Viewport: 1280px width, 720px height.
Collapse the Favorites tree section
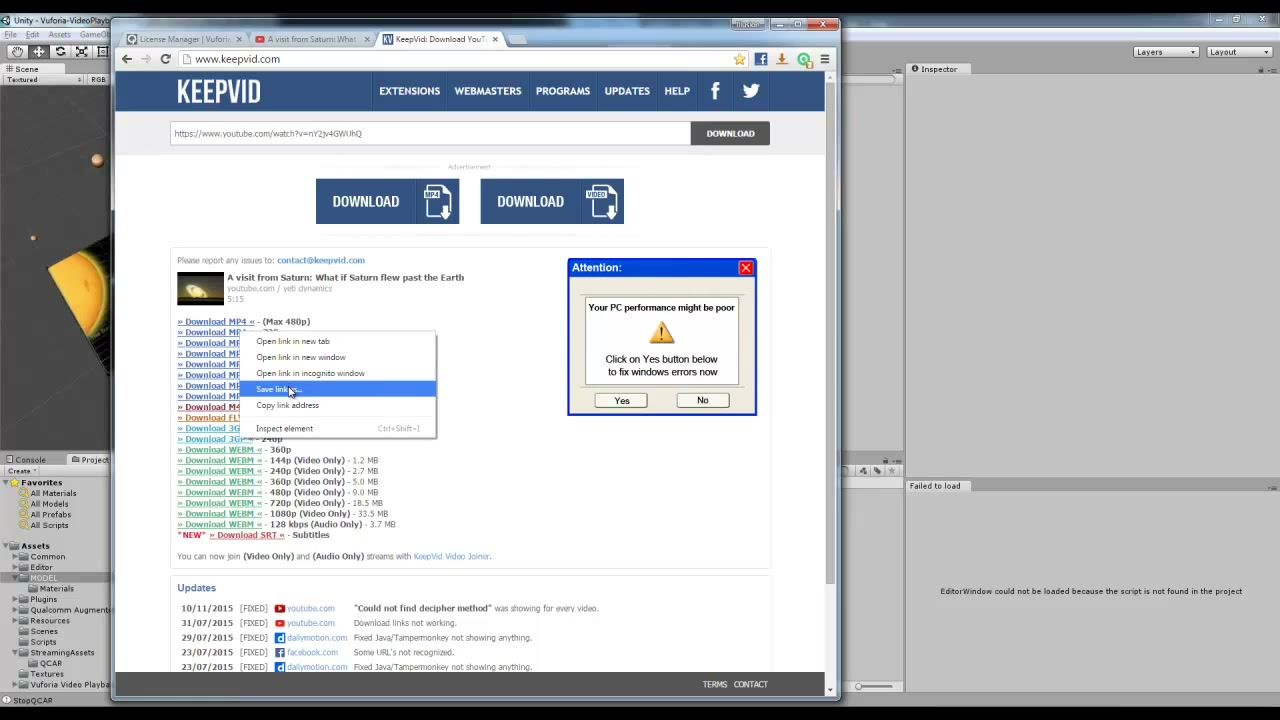7,483
